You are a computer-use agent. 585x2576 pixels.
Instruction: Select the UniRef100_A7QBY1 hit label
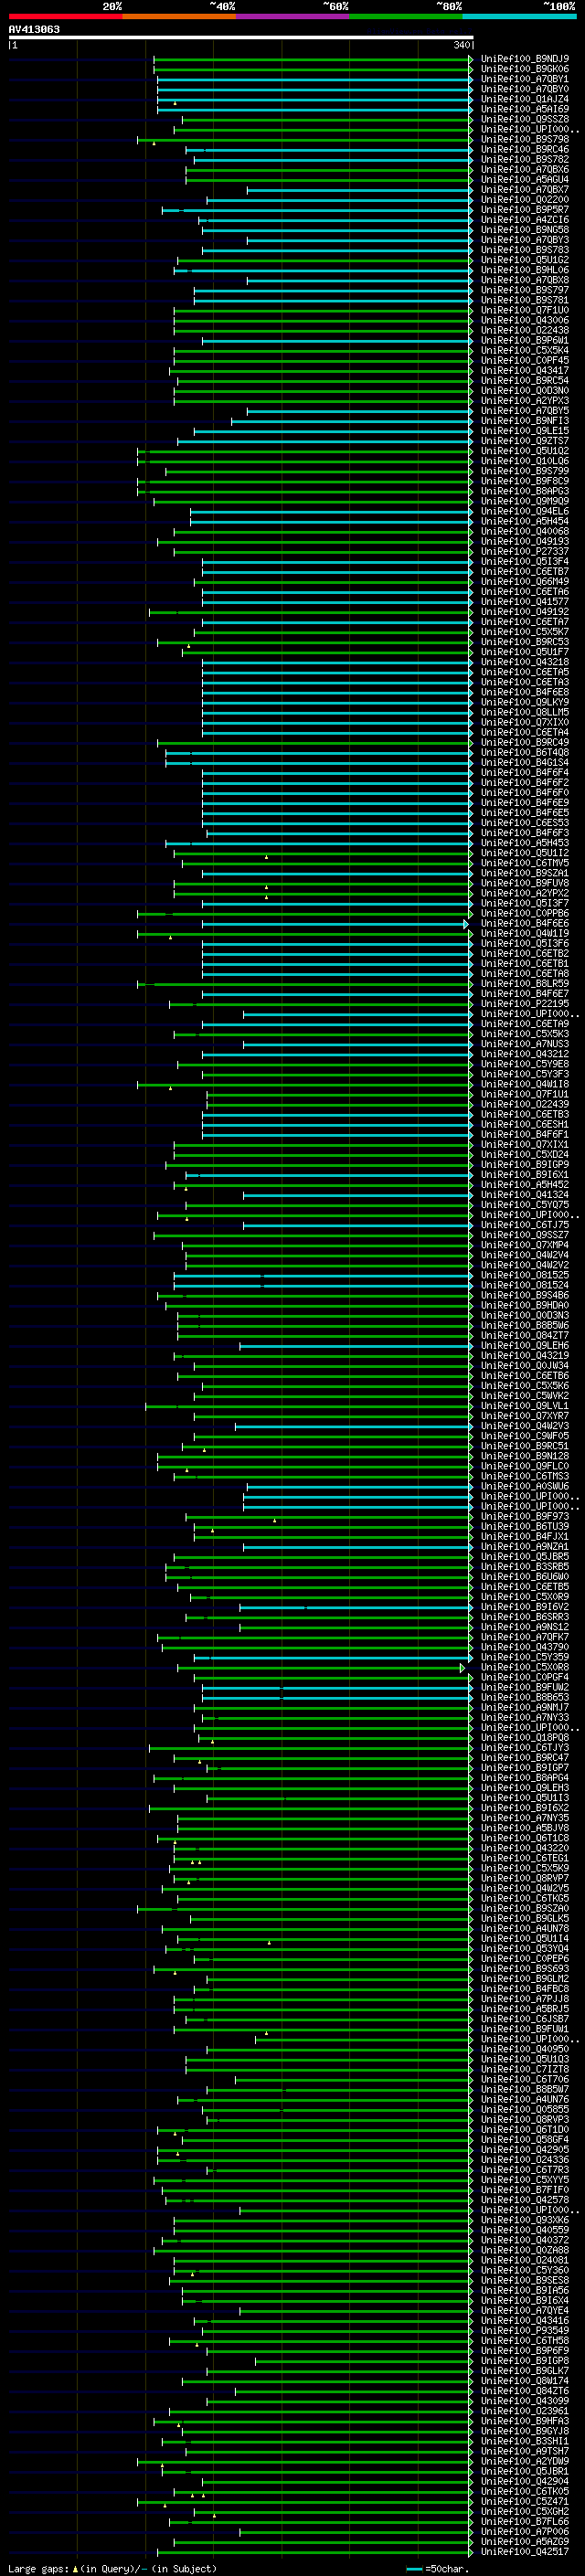click(x=524, y=79)
